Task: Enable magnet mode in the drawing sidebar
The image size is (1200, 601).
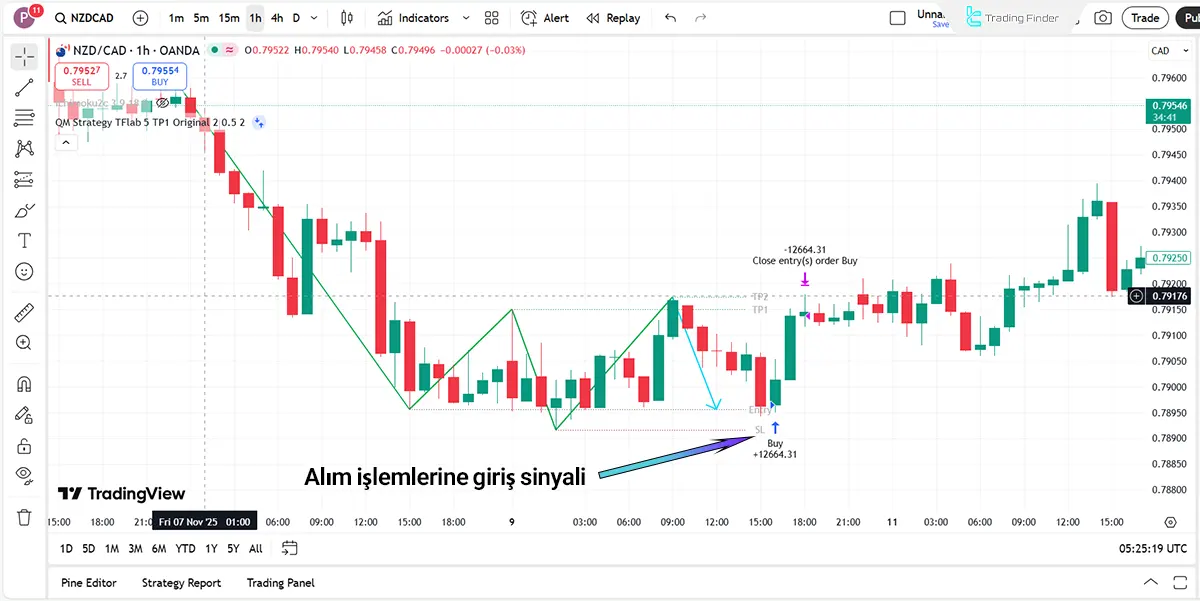Action: pos(25,383)
